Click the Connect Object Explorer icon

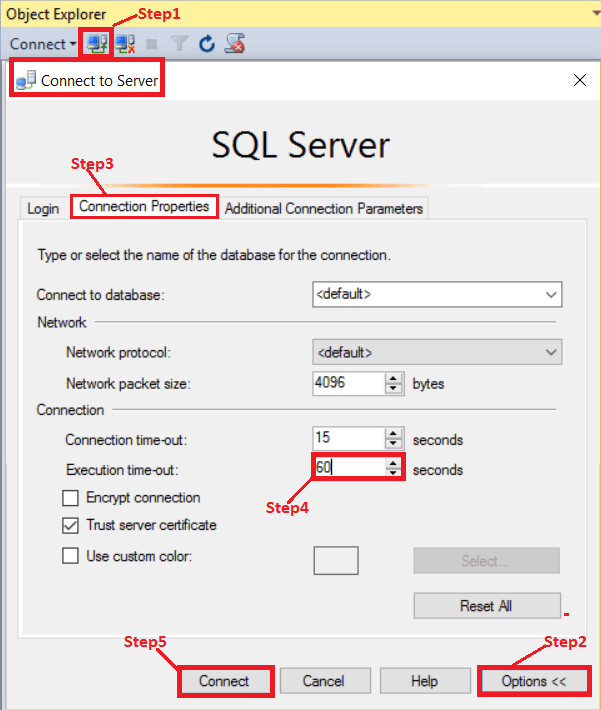tap(97, 44)
